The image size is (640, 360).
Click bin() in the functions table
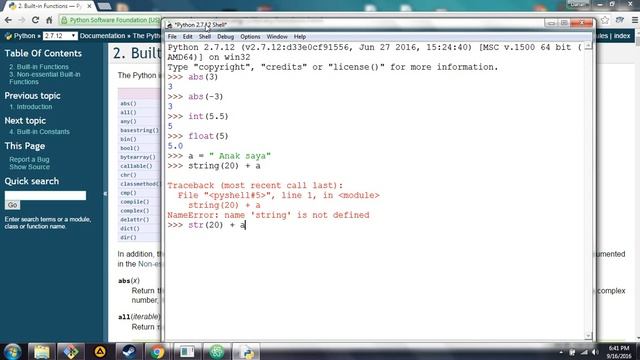(x=128, y=139)
